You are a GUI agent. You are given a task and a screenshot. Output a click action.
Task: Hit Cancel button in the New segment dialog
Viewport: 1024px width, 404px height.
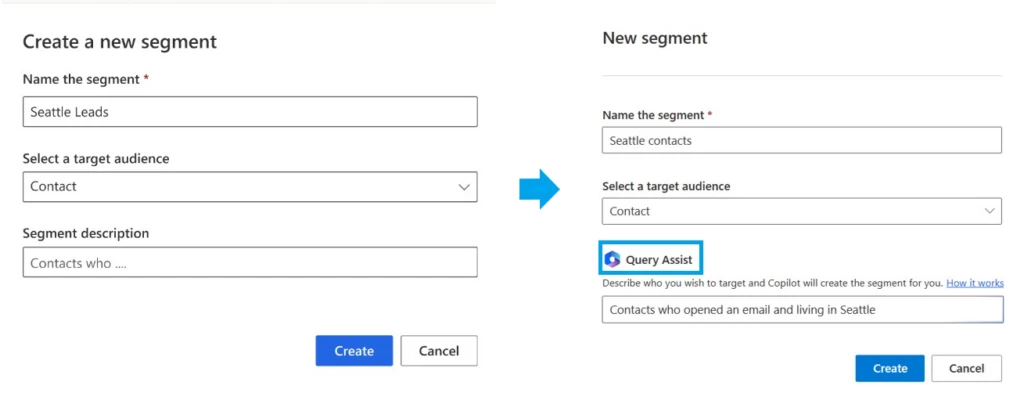[x=966, y=368]
